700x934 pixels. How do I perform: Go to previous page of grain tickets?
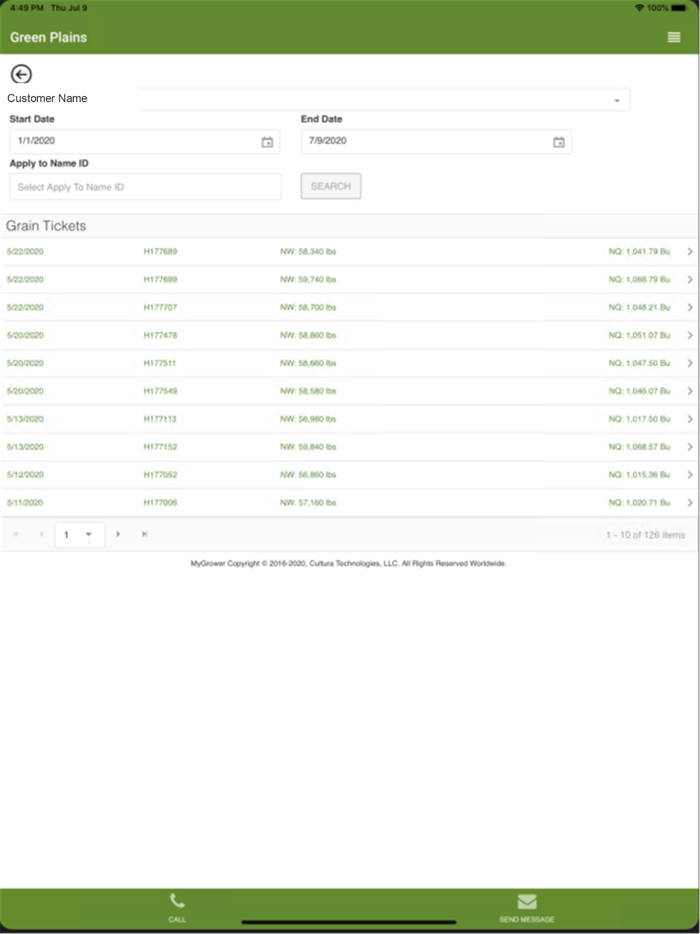[41, 534]
